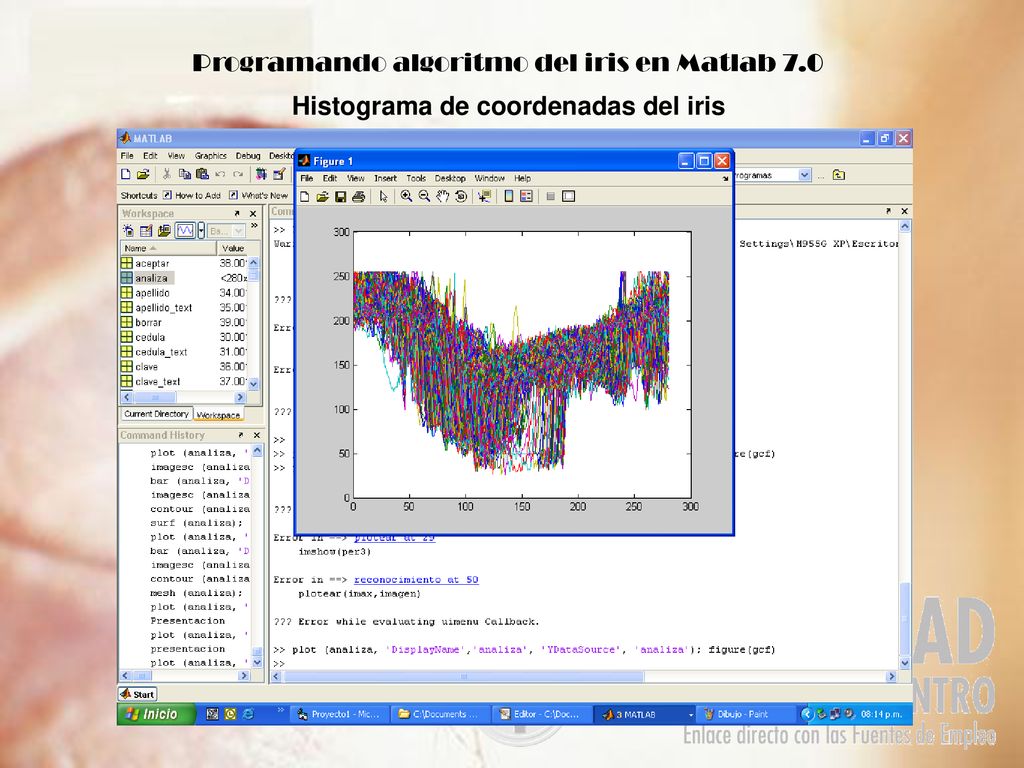The image size is (1024, 768).
Task: Open the Graphics menu in MATLAB window
Action: (x=210, y=156)
